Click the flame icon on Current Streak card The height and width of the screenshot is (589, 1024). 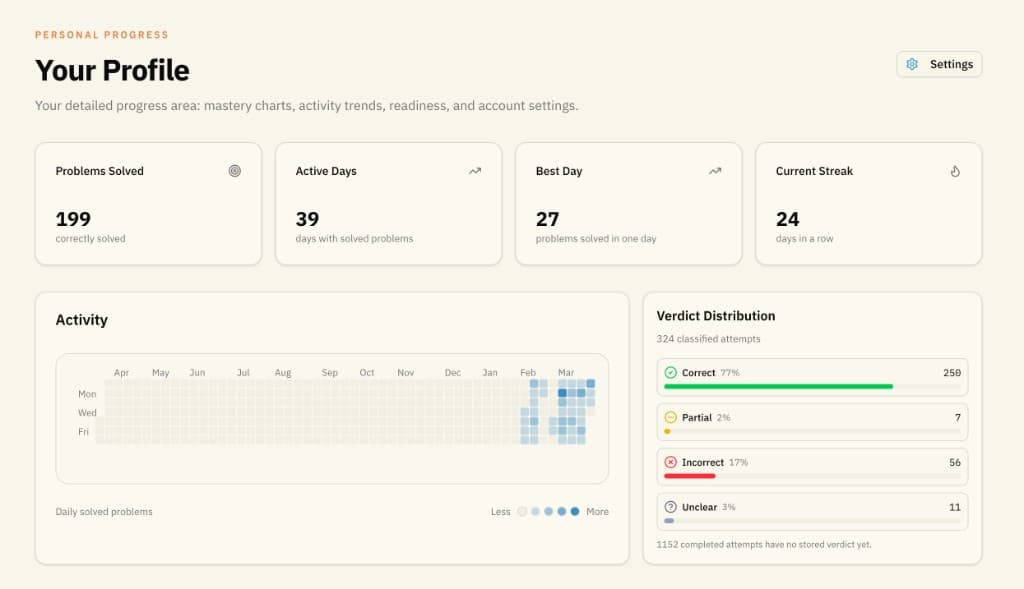pyautogui.click(x=955, y=171)
